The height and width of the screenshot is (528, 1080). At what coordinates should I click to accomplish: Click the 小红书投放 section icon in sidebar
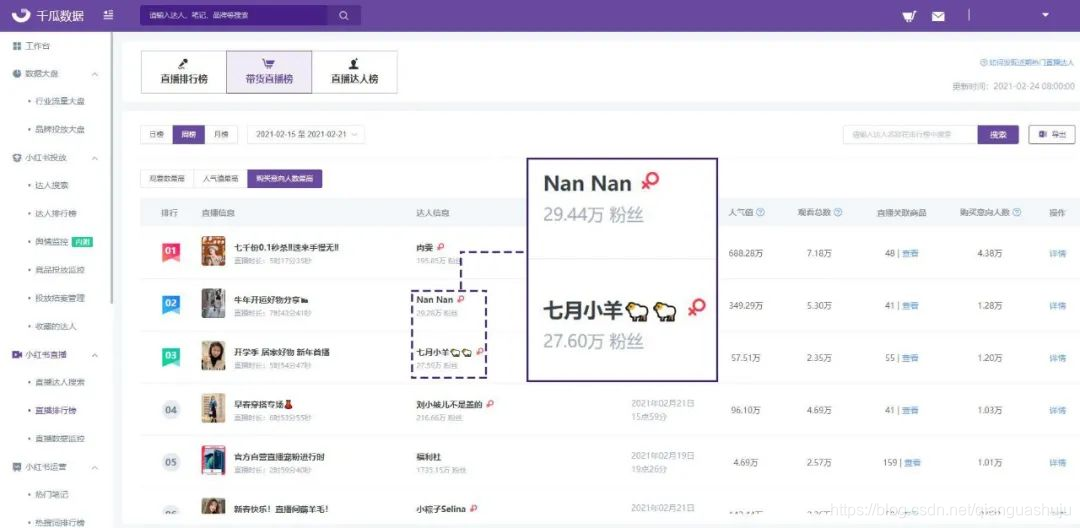point(17,158)
